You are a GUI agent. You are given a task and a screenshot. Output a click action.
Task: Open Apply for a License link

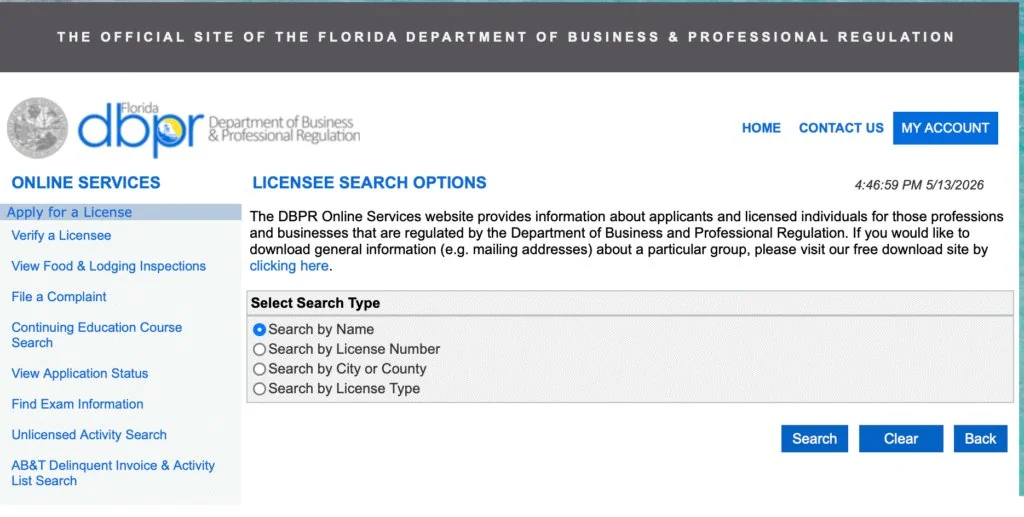tap(69, 212)
